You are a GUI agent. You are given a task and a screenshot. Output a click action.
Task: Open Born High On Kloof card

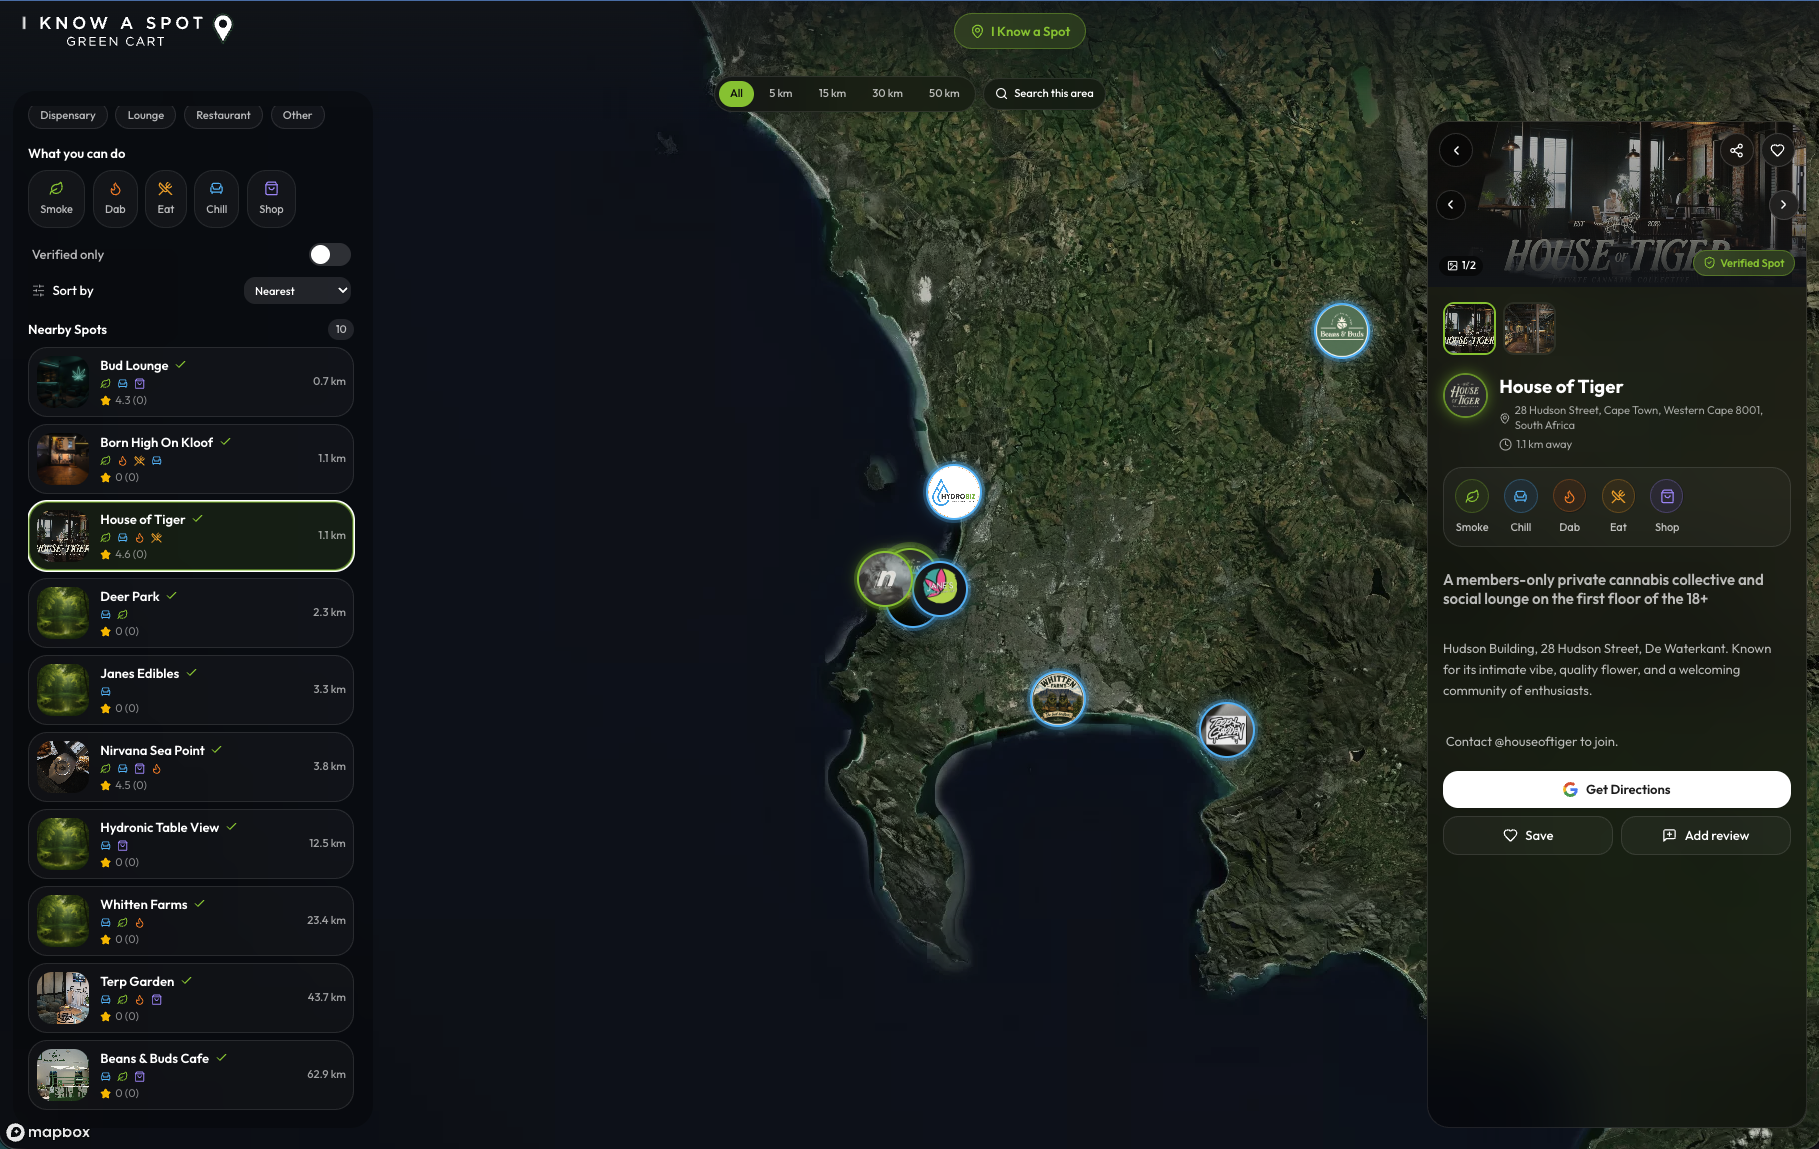click(191, 459)
